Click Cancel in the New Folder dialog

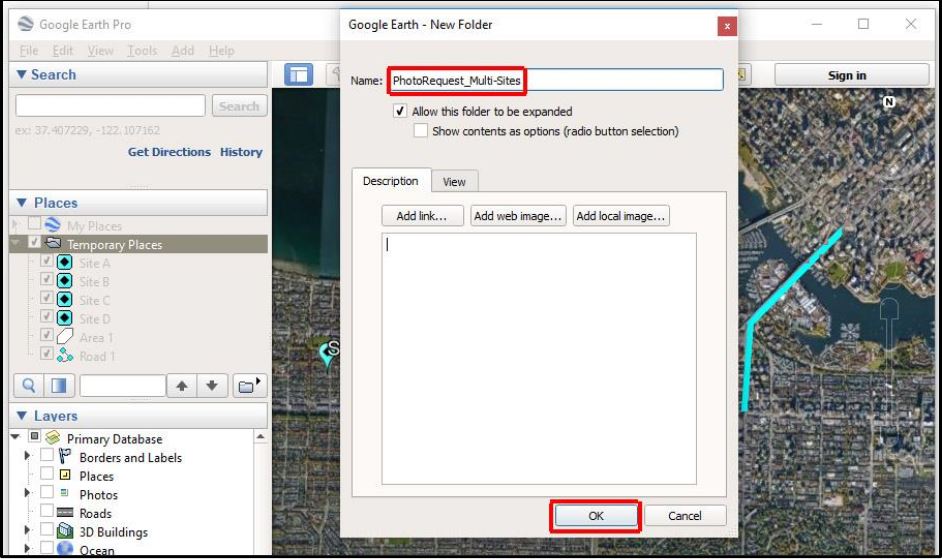(685, 516)
